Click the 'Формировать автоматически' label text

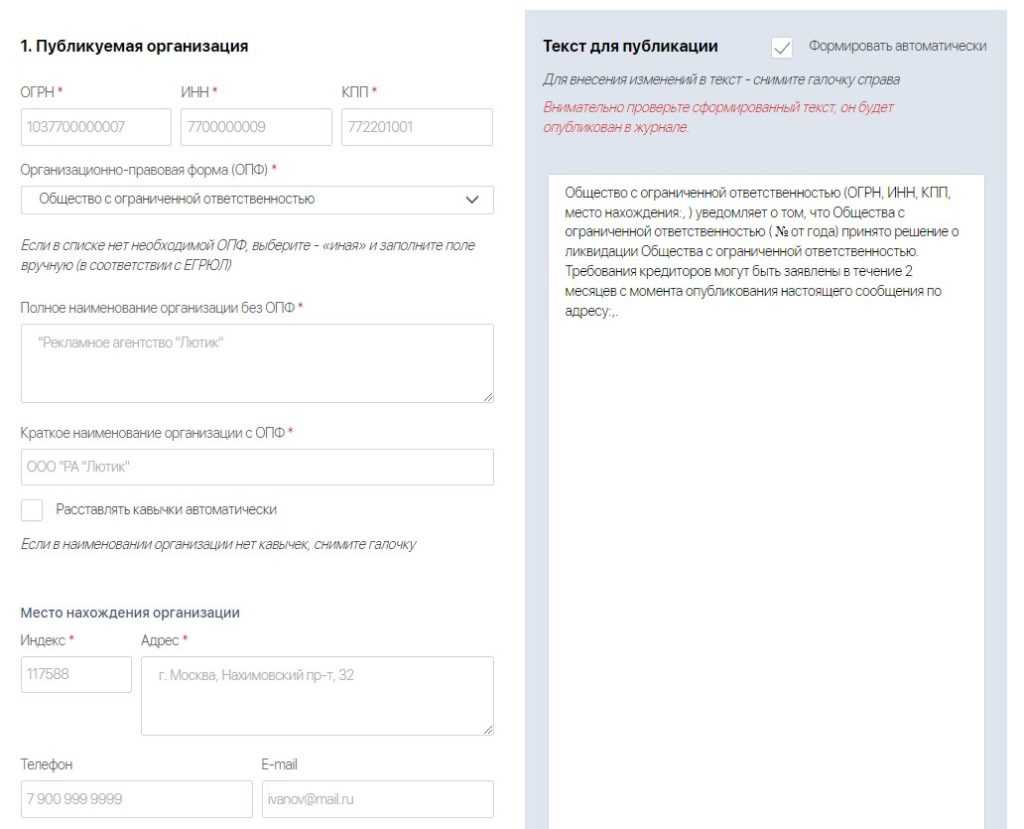point(898,46)
